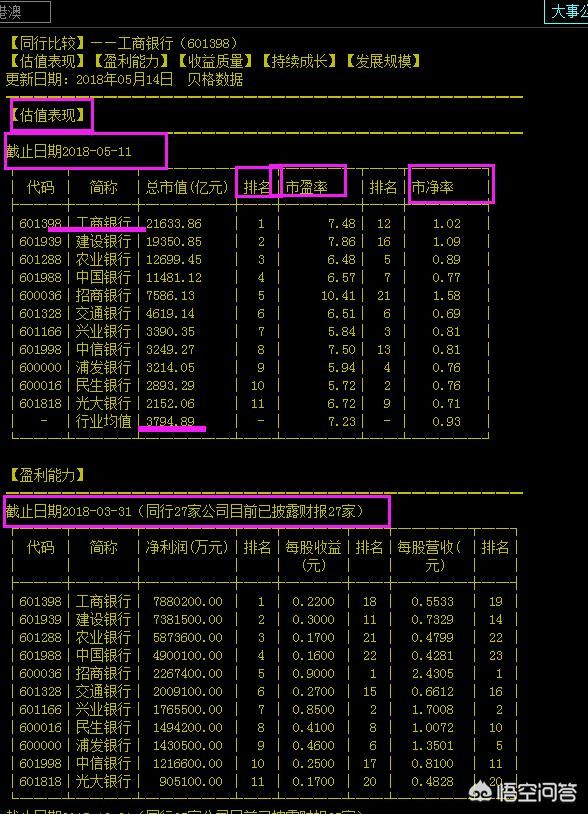Click the 总市值(亿元) column header

(x=187, y=187)
